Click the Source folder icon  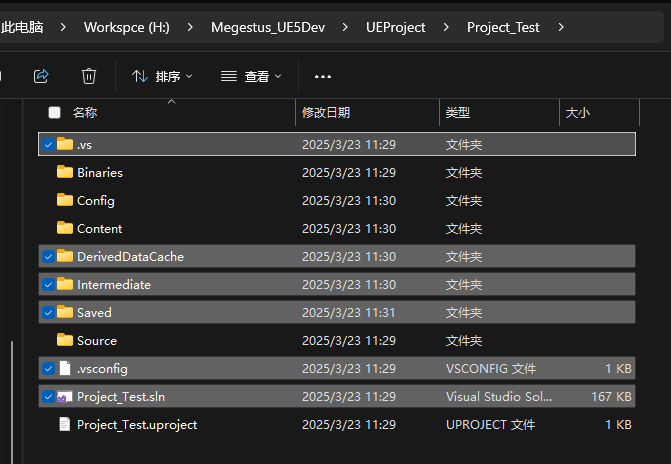65,340
